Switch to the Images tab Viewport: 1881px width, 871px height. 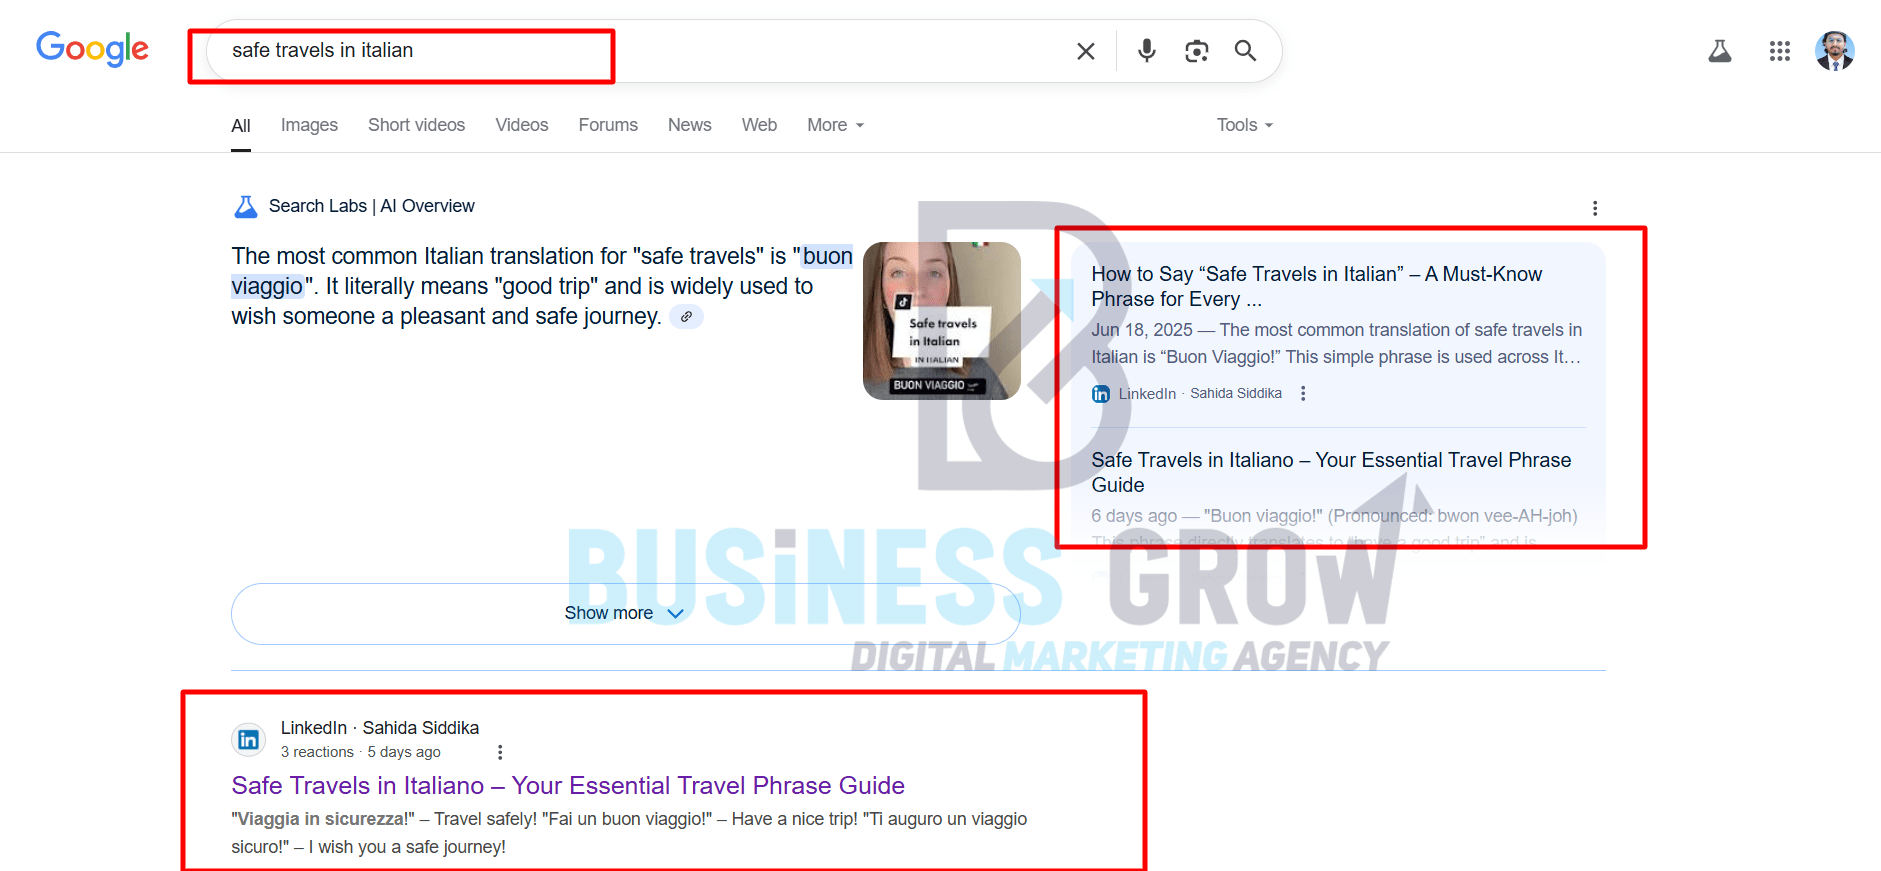(309, 125)
